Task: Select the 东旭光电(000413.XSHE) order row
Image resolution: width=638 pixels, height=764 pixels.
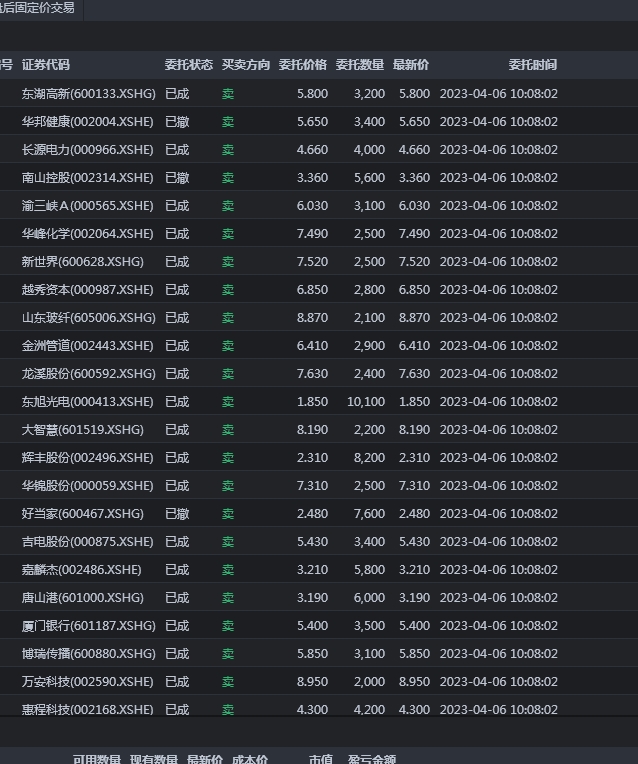Action: pyautogui.click(x=319, y=401)
